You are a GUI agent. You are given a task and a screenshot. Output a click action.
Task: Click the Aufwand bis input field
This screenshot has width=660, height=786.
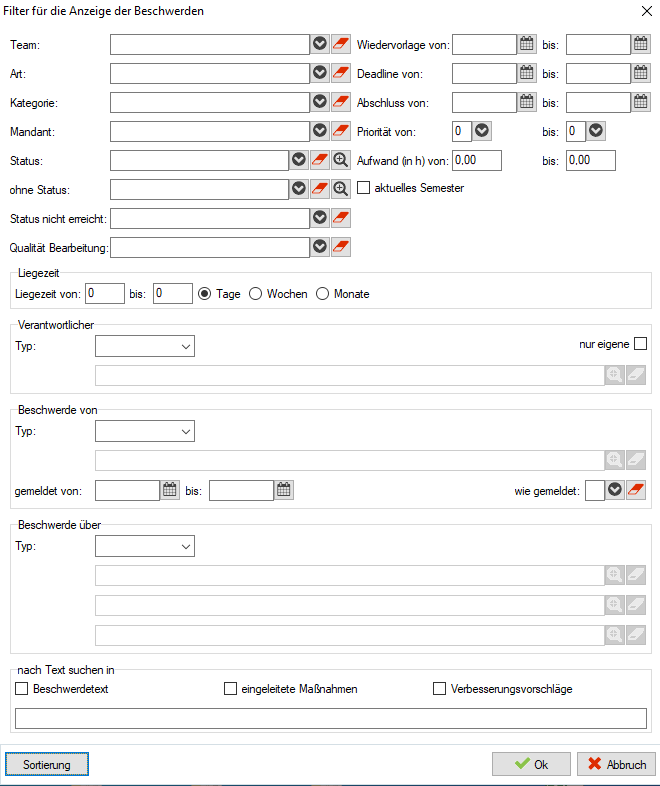(x=591, y=160)
